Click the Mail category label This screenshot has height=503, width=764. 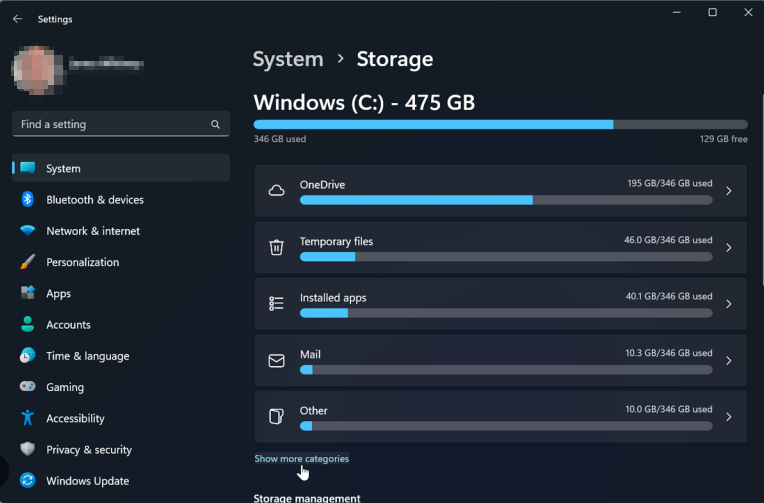click(x=310, y=354)
